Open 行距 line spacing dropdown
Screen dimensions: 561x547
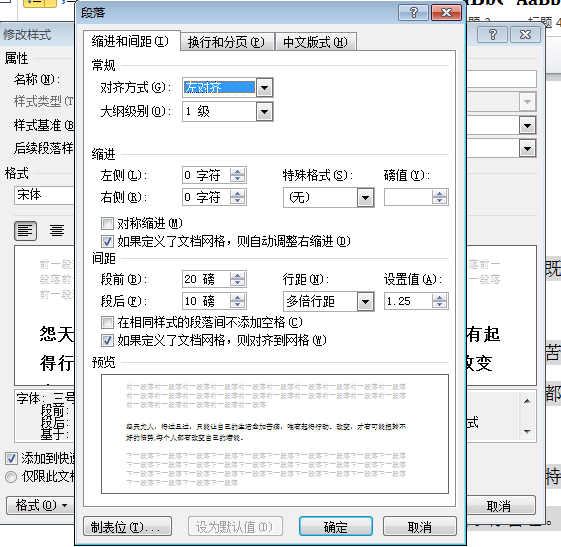pos(365,302)
